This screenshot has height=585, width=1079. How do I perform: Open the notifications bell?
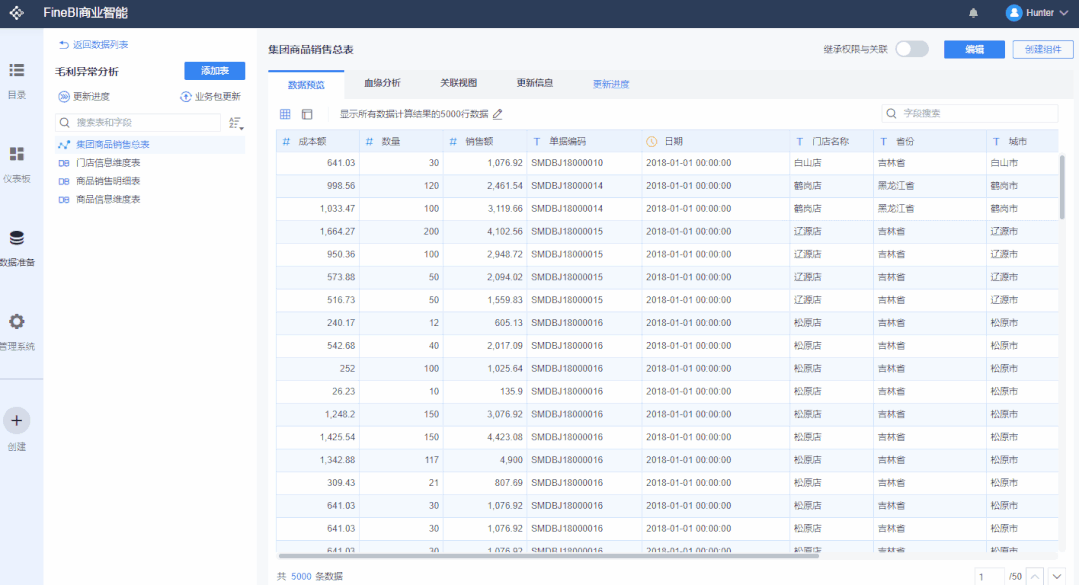click(973, 13)
